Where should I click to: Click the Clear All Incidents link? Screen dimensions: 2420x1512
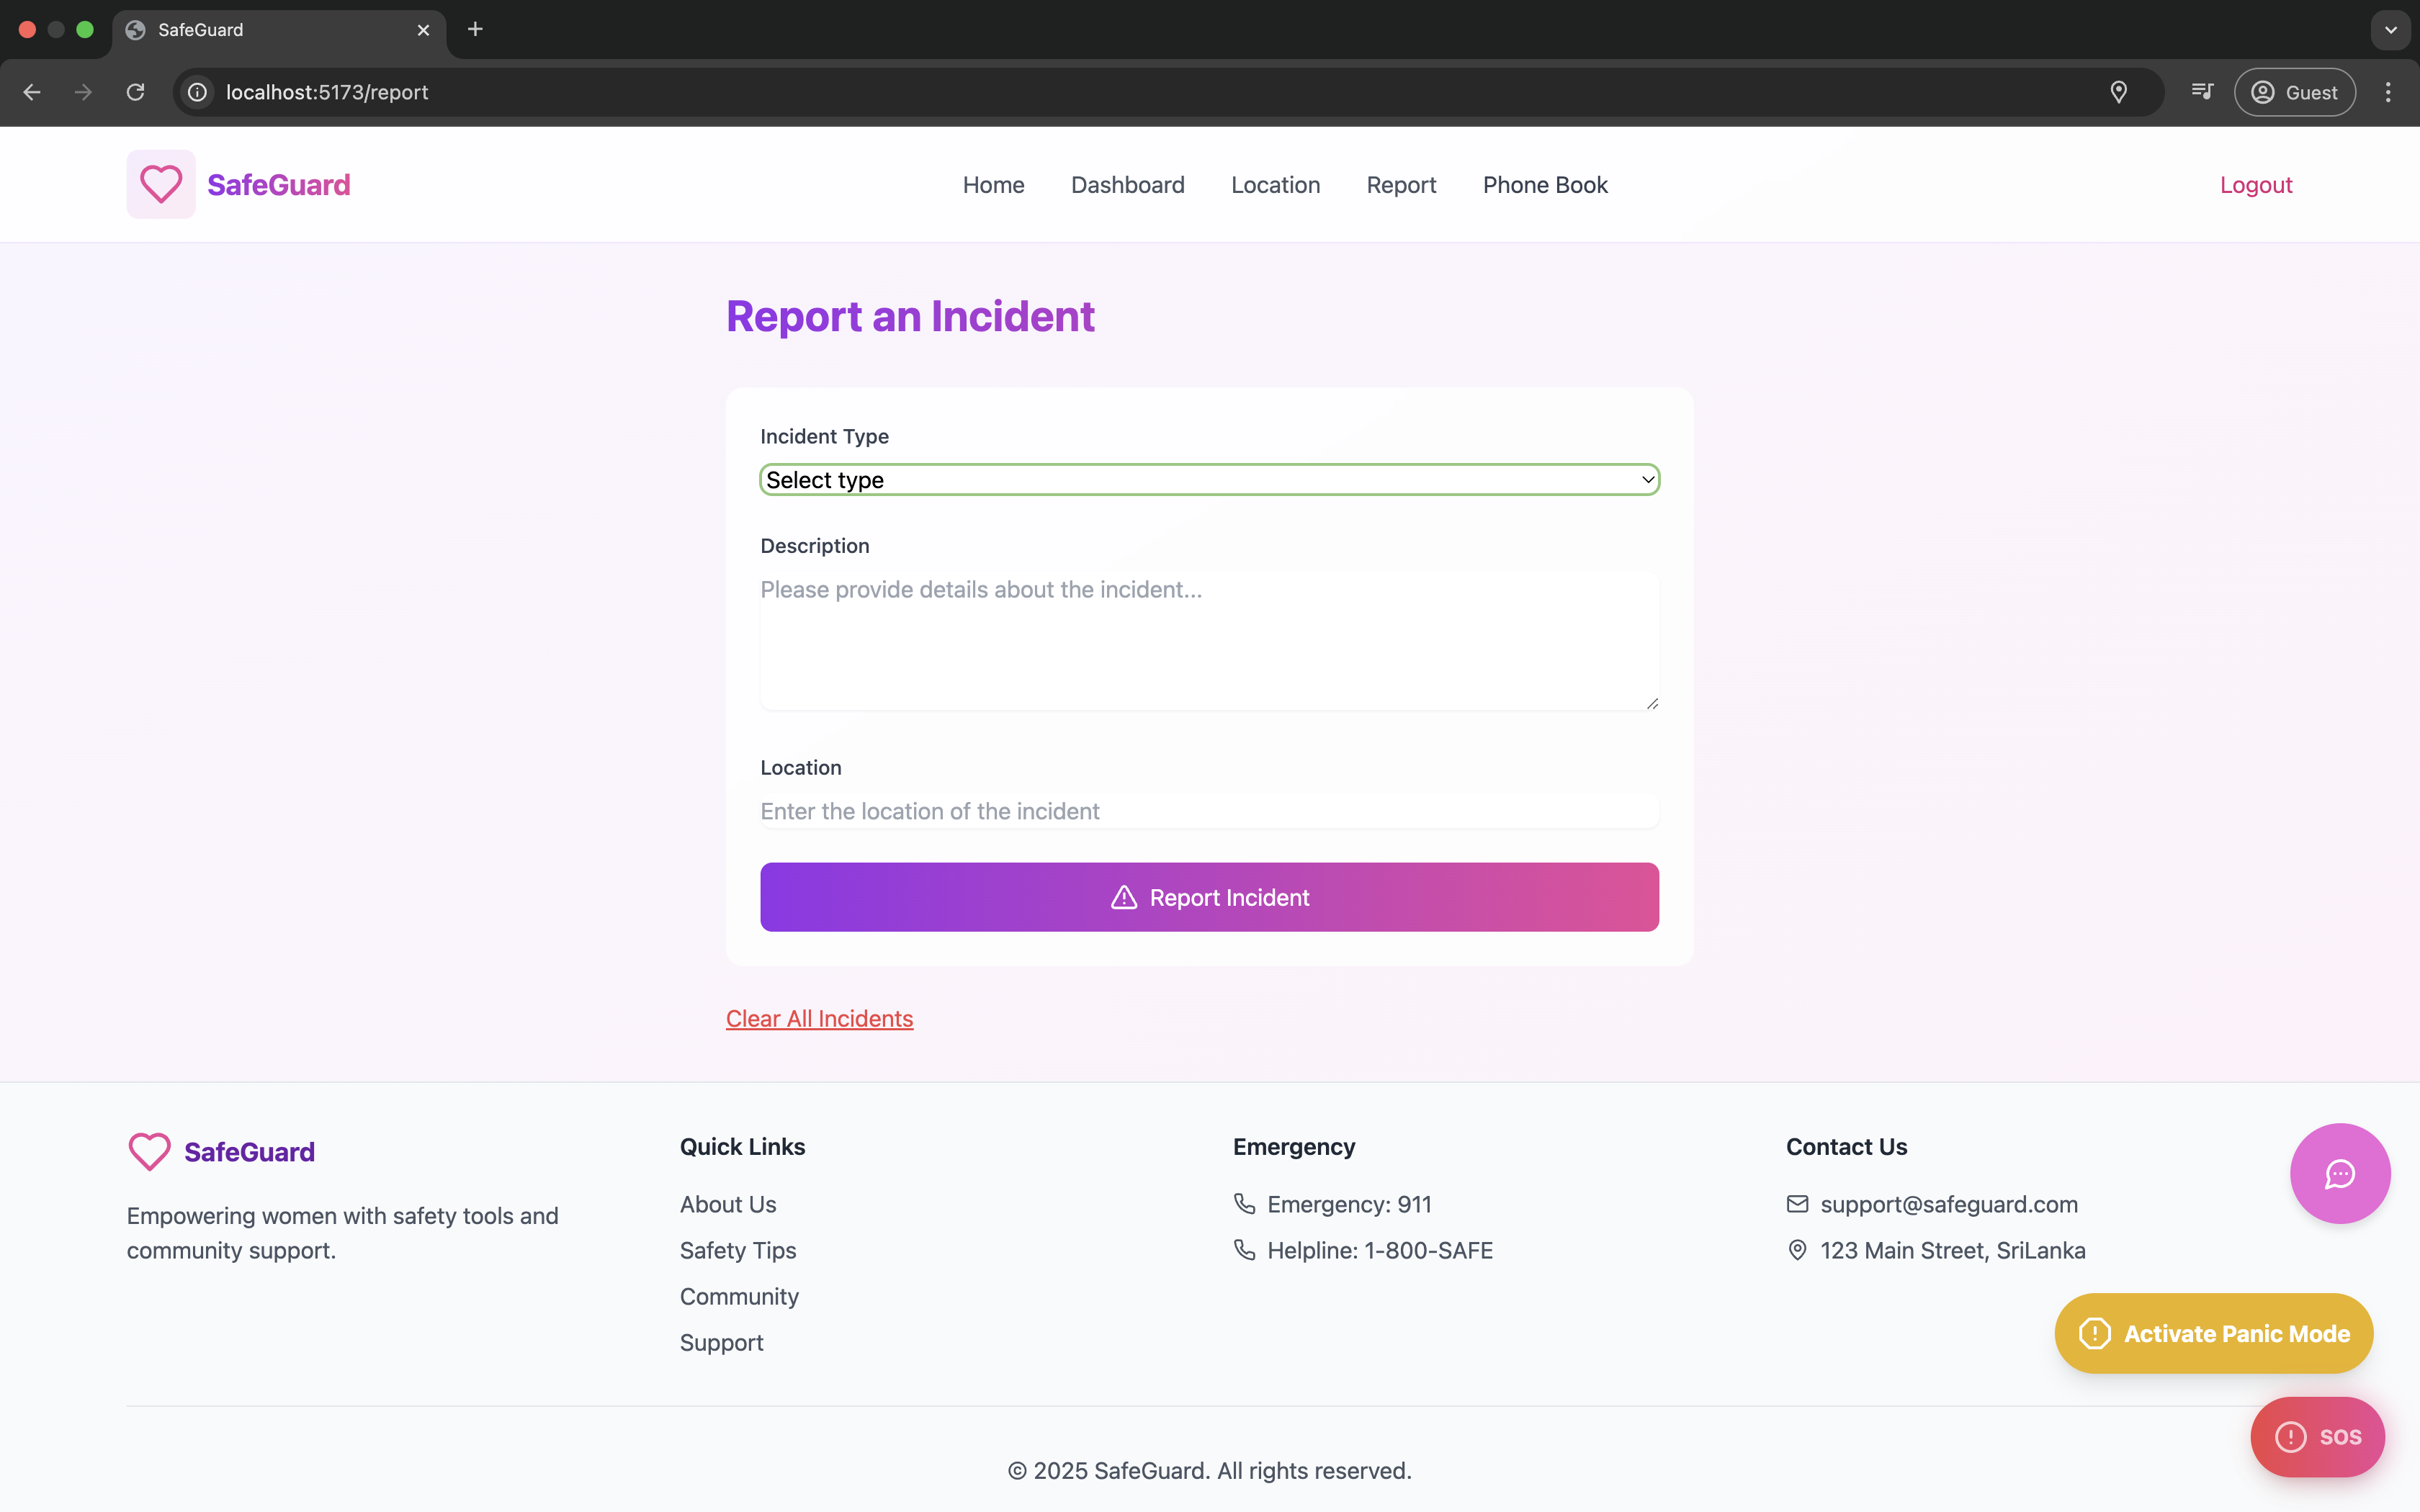coord(819,1018)
